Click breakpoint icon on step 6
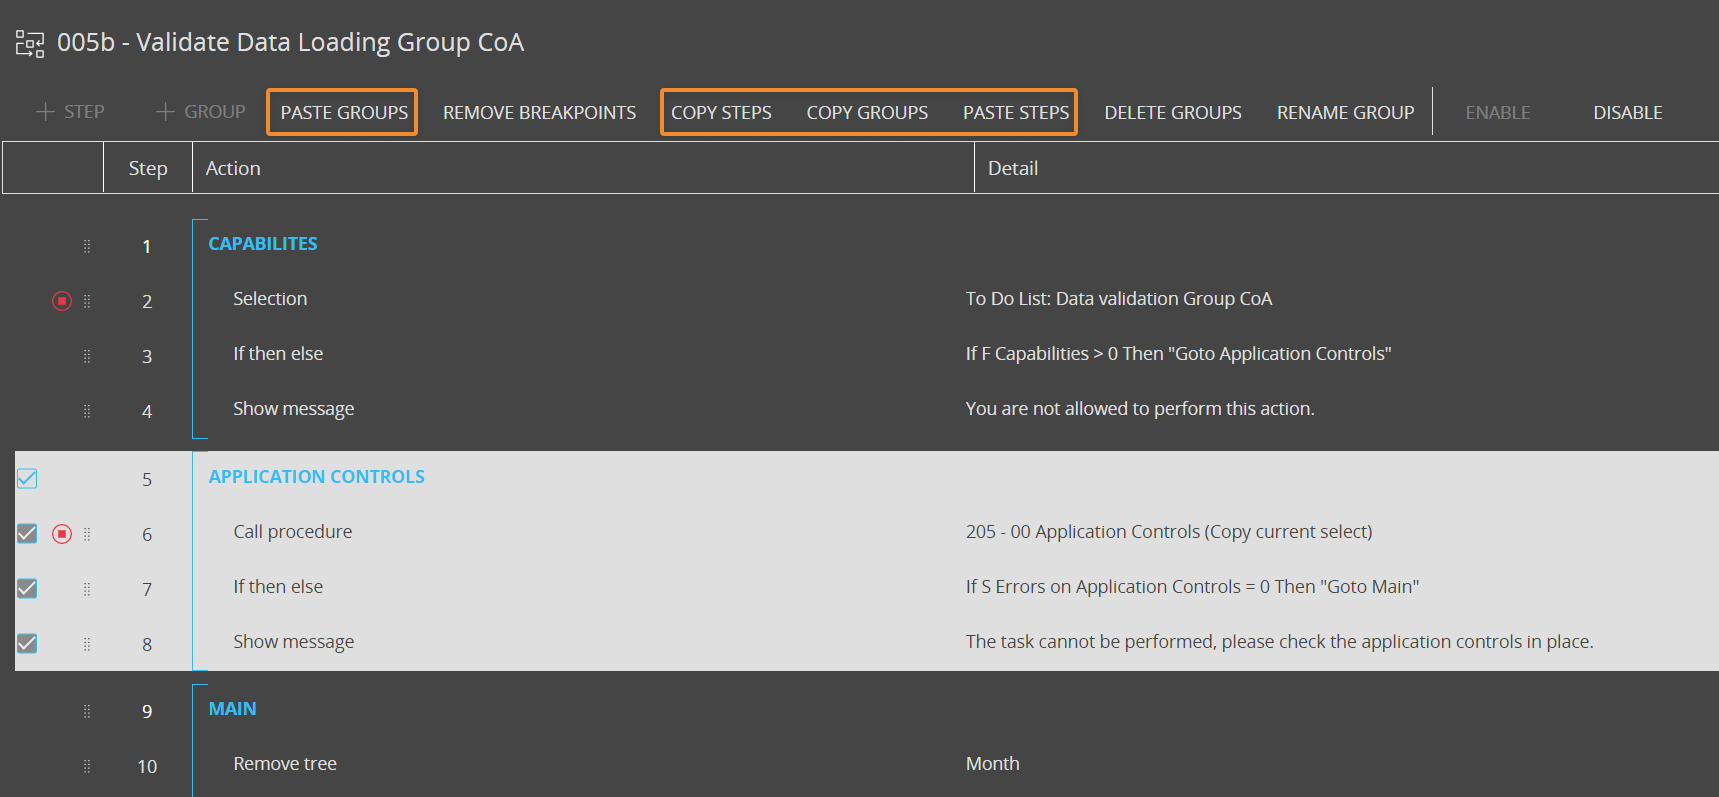 [62, 534]
